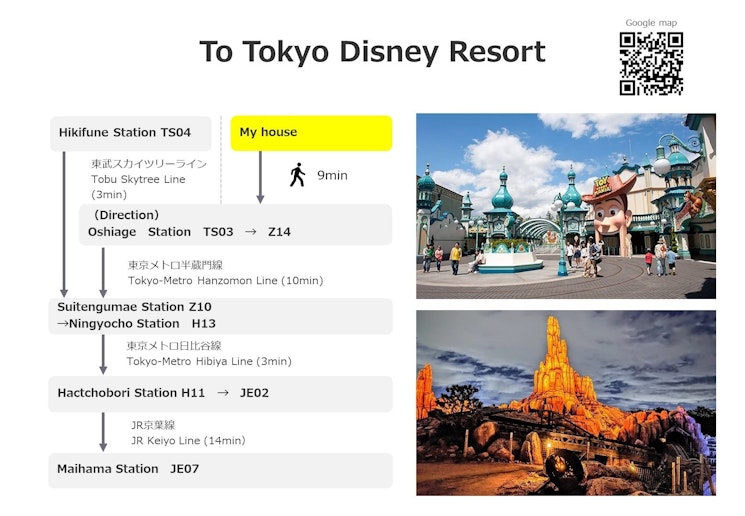
Task: Click the 9min walking time text
Action: pos(332,176)
